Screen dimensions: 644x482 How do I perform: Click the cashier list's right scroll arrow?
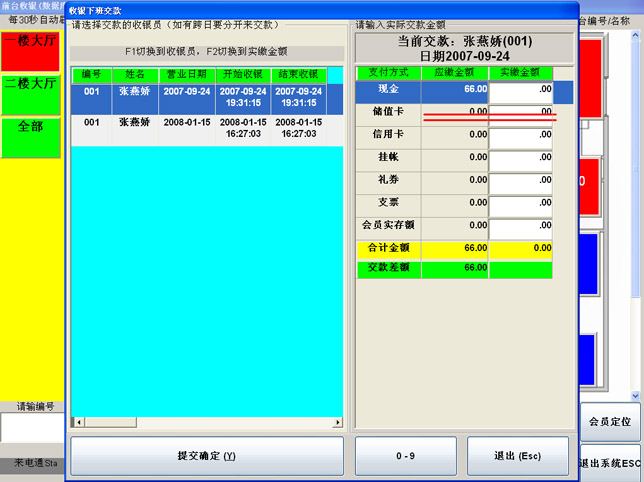(x=336, y=422)
